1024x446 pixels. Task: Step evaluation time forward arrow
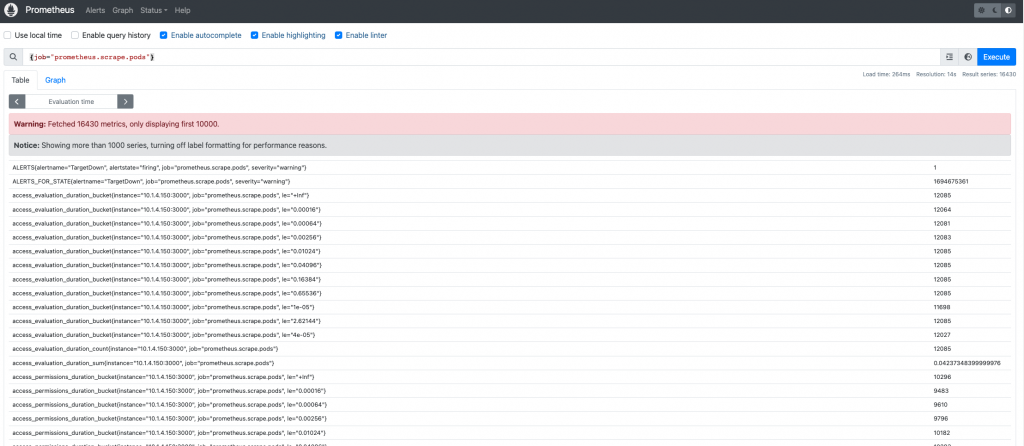[x=125, y=101]
